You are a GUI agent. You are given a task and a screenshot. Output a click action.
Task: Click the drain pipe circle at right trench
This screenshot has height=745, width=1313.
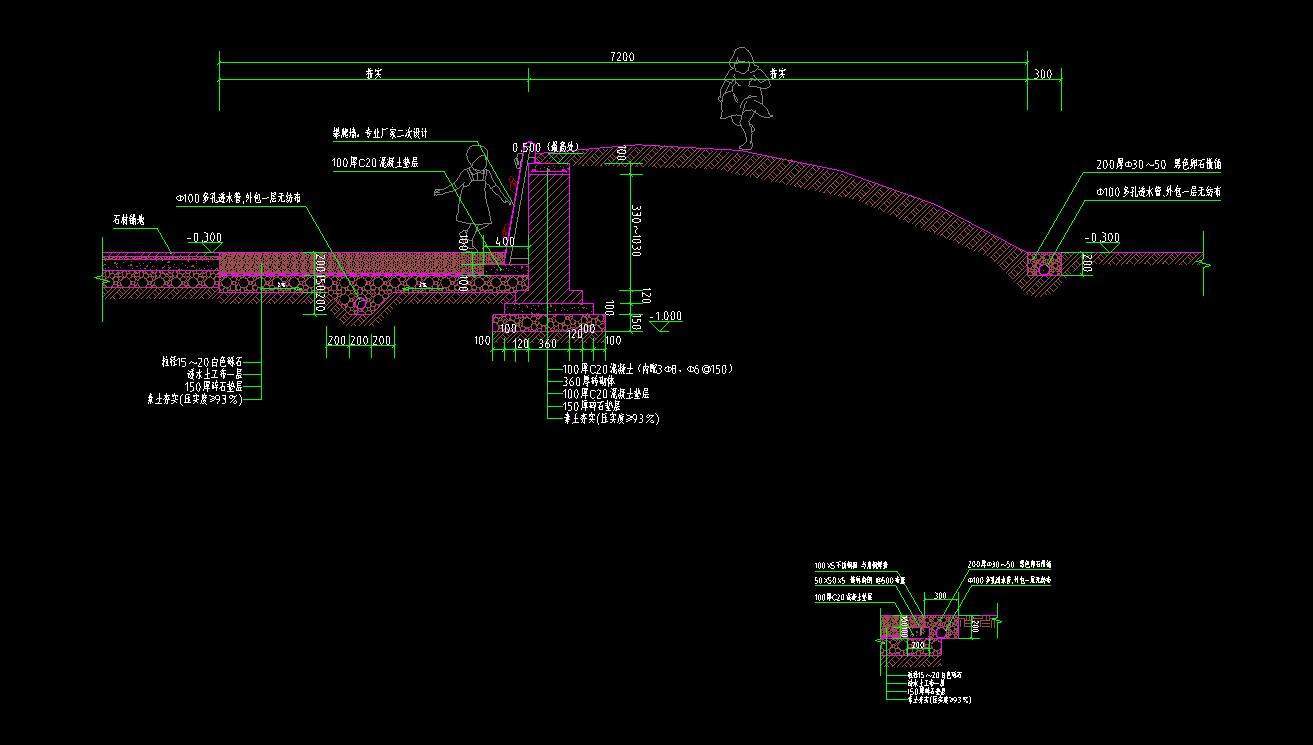point(1045,267)
